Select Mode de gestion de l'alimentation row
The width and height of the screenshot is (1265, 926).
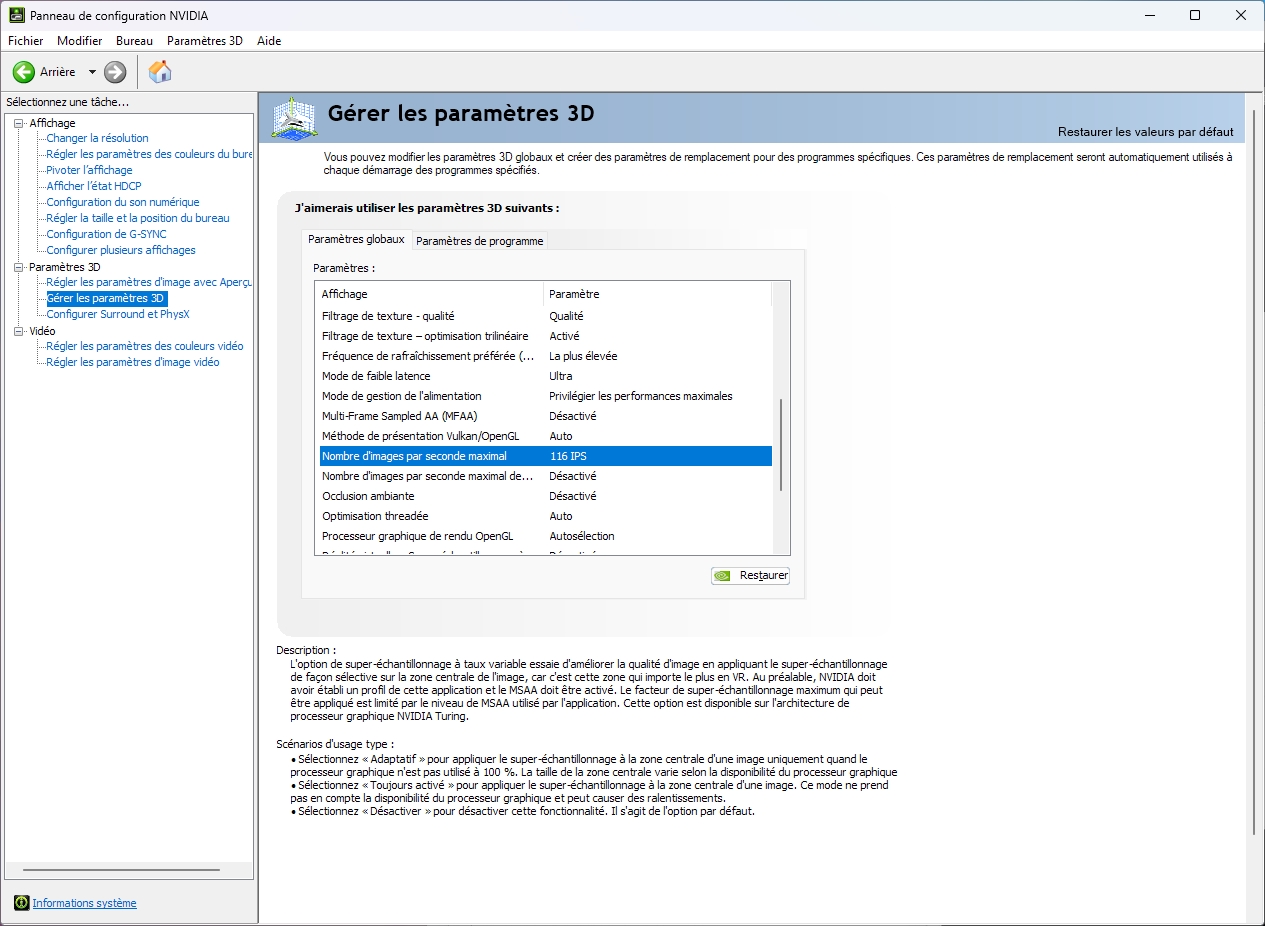pos(545,396)
